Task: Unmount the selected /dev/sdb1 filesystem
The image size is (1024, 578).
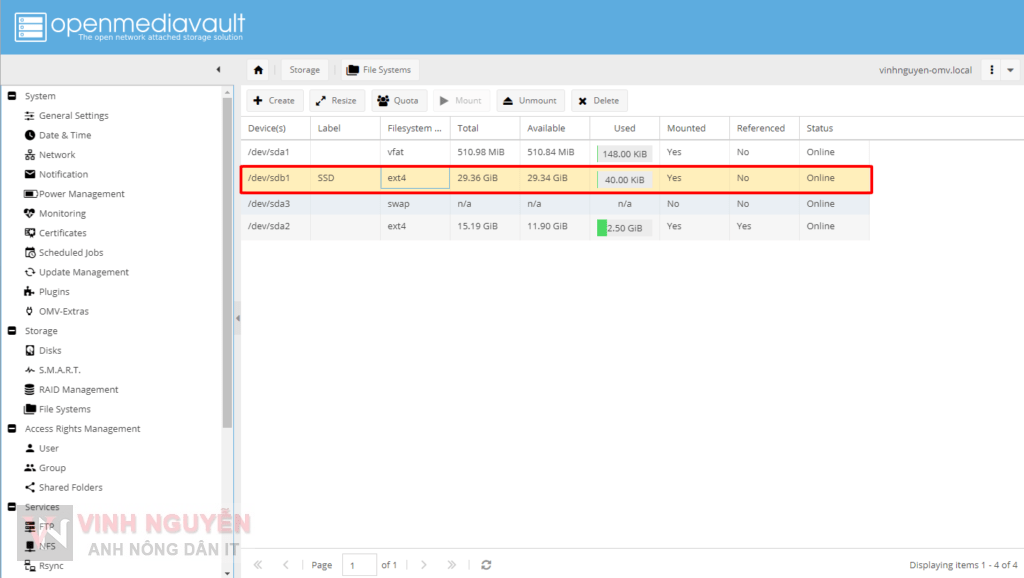Action: click(x=530, y=100)
